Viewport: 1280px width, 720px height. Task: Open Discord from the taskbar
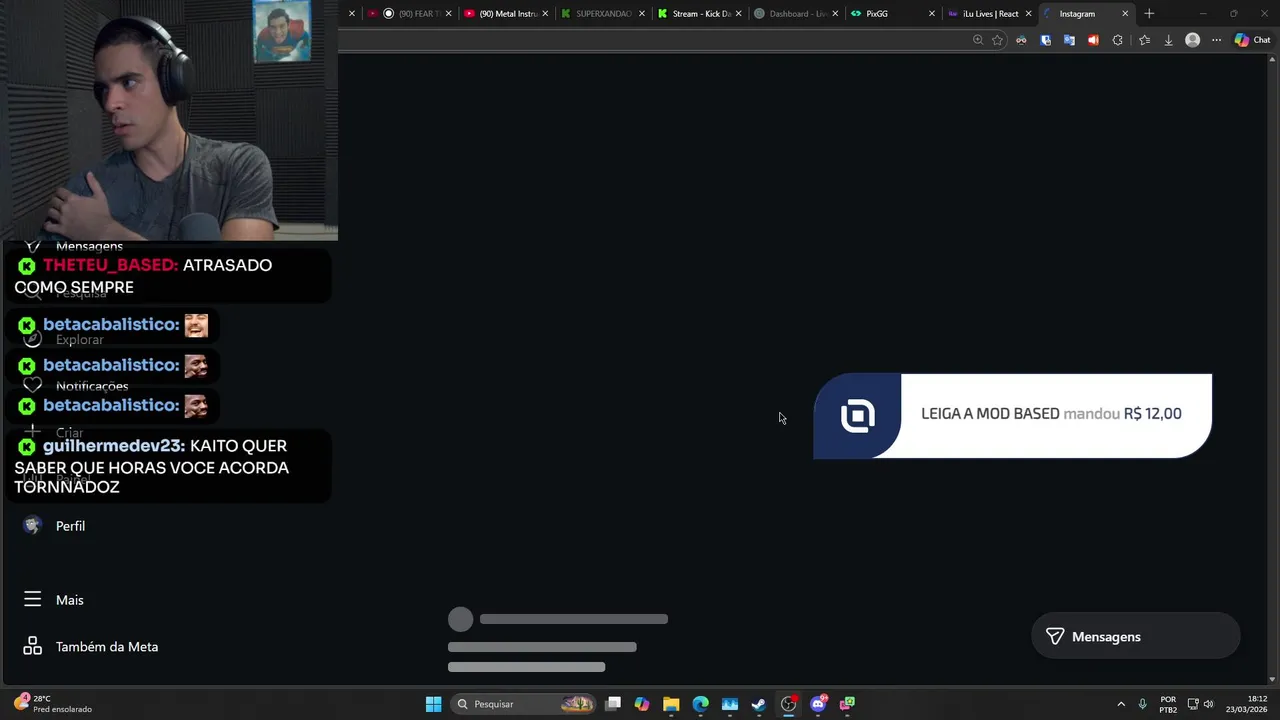coord(818,704)
